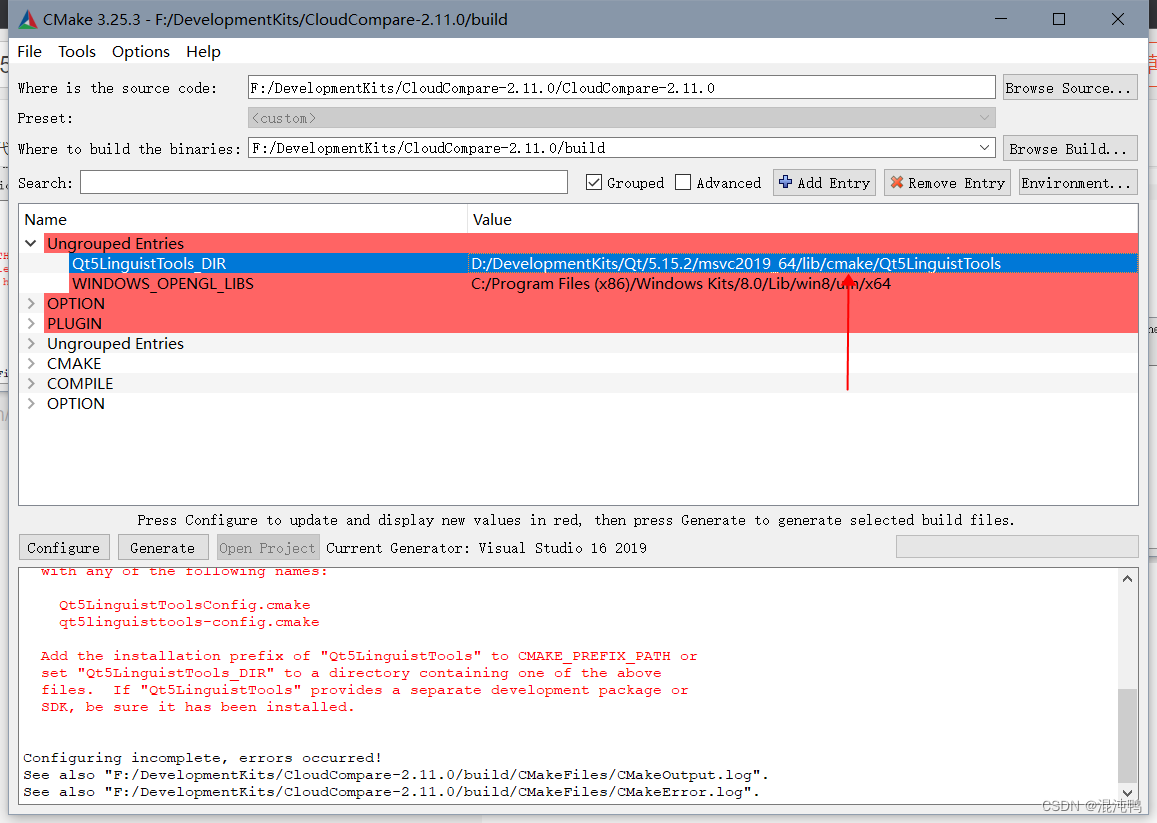Expand the COMPILE group
This screenshot has height=823, width=1157.
click(31, 384)
